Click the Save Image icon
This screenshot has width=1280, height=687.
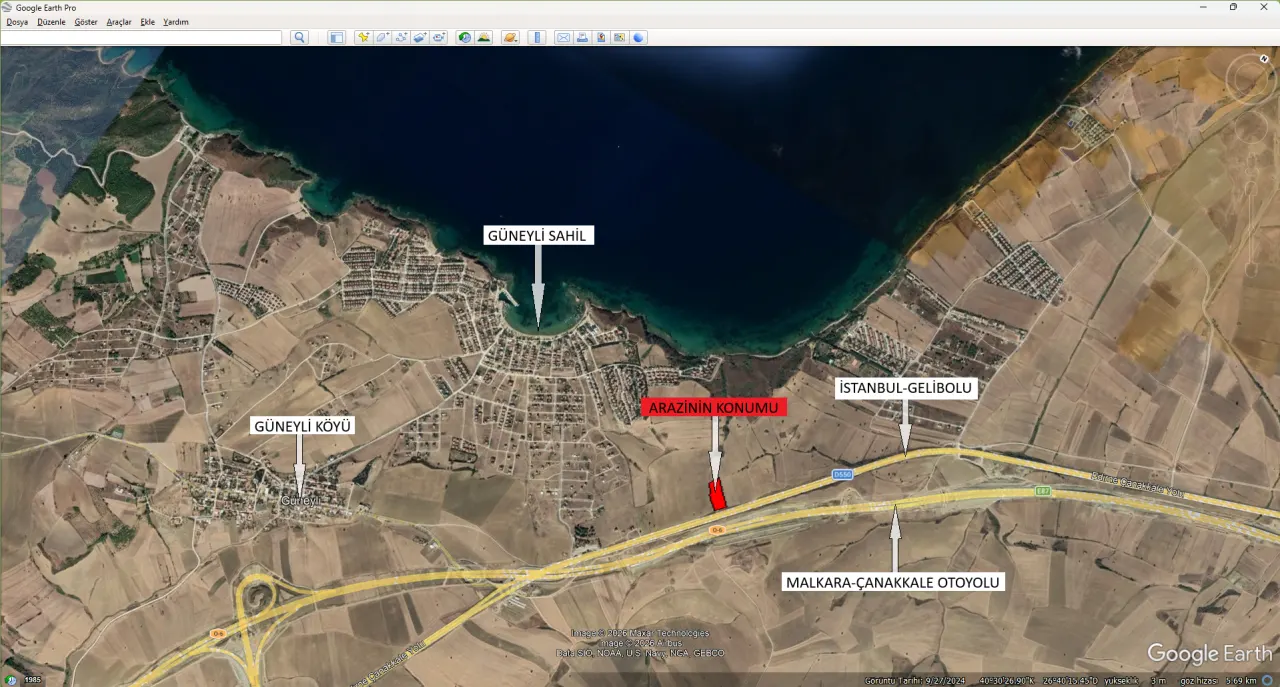pos(601,37)
